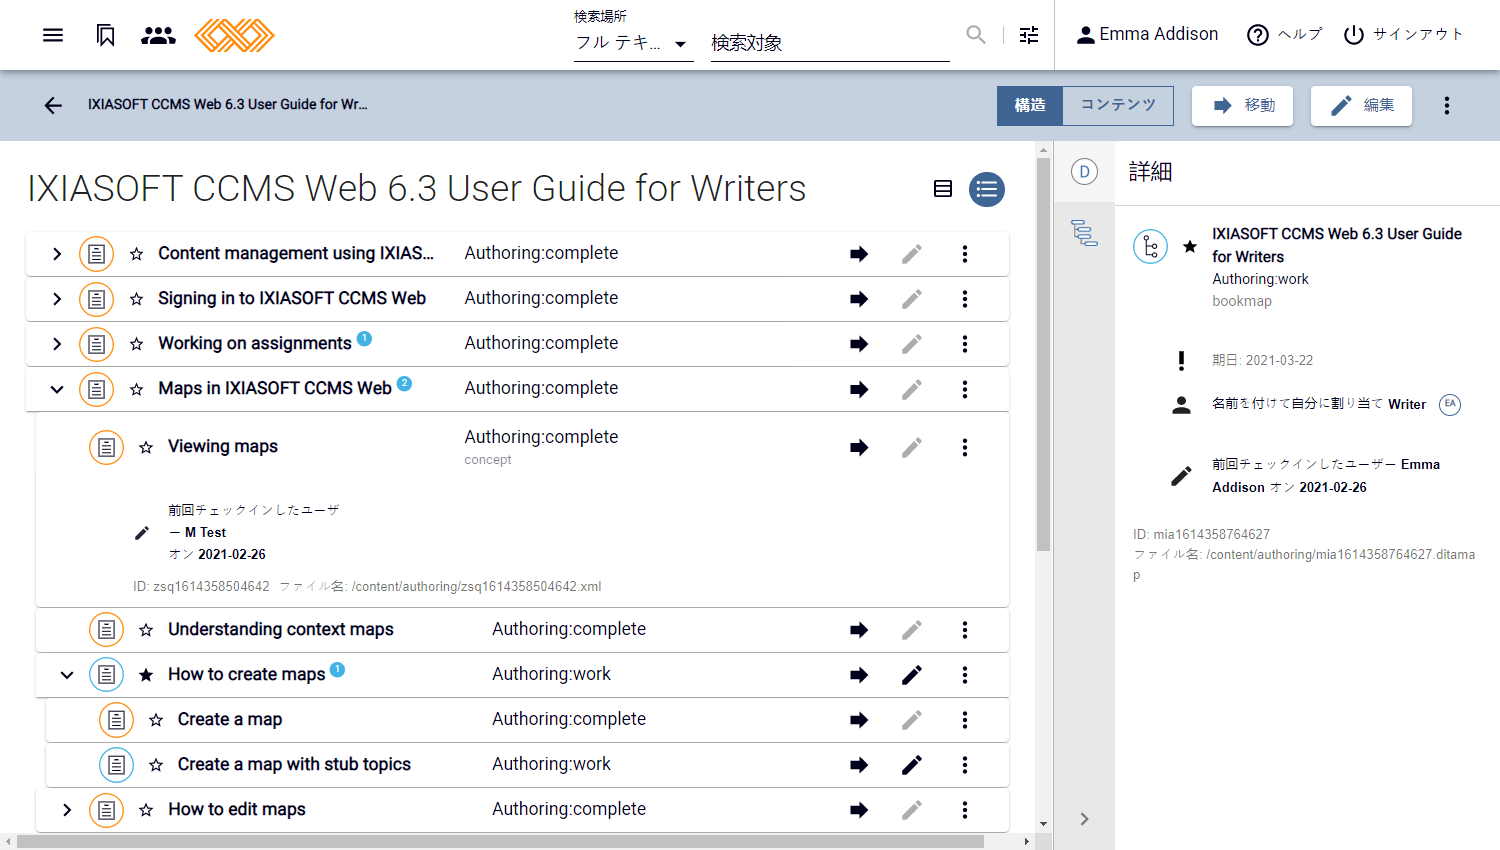1500x850 pixels.
Task: Select the blue detailed list view button
Action: click(987, 189)
